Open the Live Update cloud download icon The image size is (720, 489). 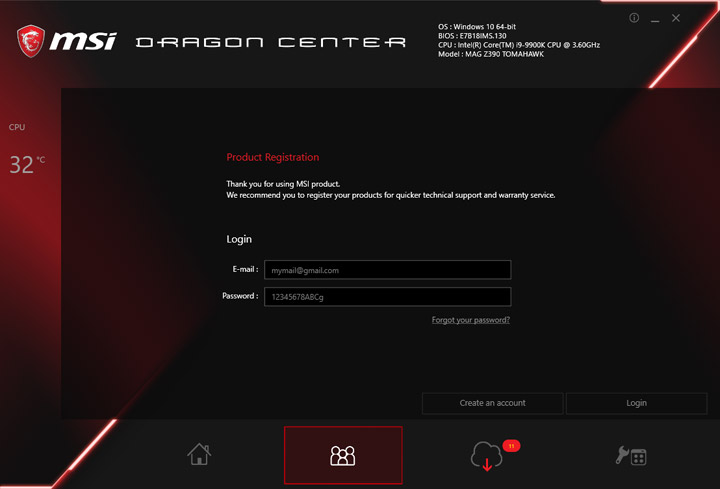487,456
